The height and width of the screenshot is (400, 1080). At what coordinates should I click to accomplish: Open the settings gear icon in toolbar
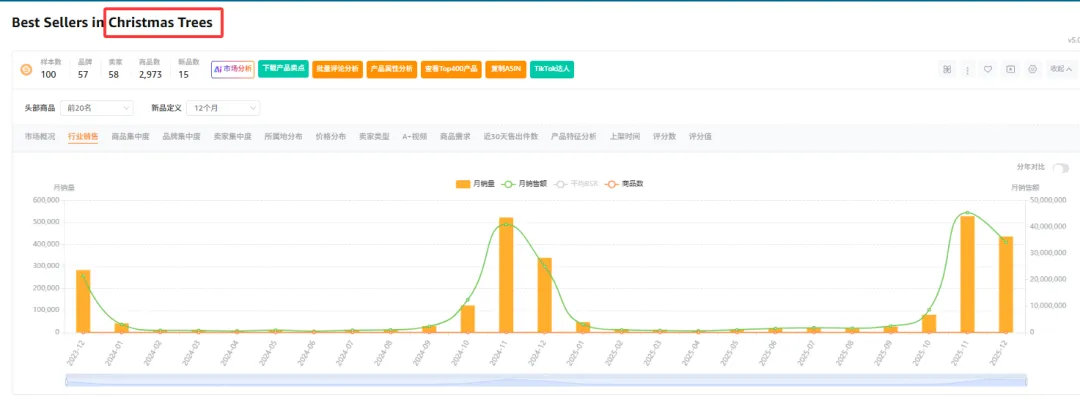pyautogui.click(x=1032, y=69)
